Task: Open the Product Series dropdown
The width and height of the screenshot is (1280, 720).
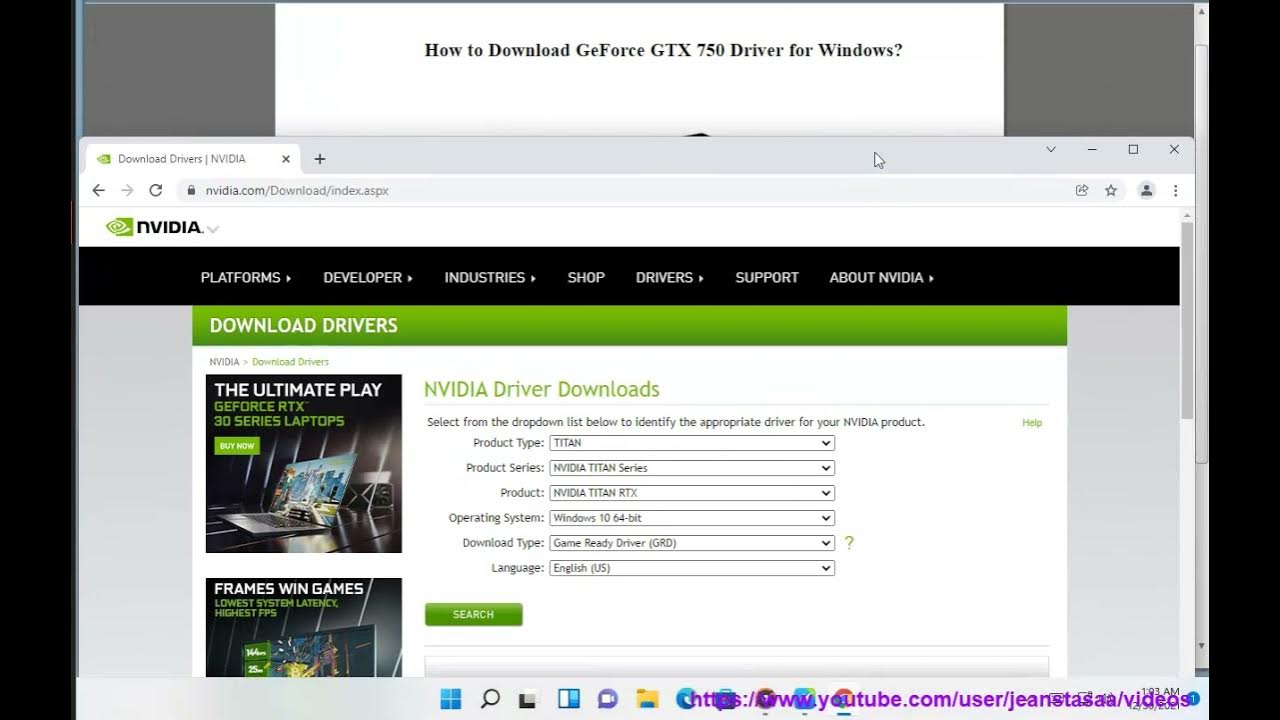Action: click(692, 468)
